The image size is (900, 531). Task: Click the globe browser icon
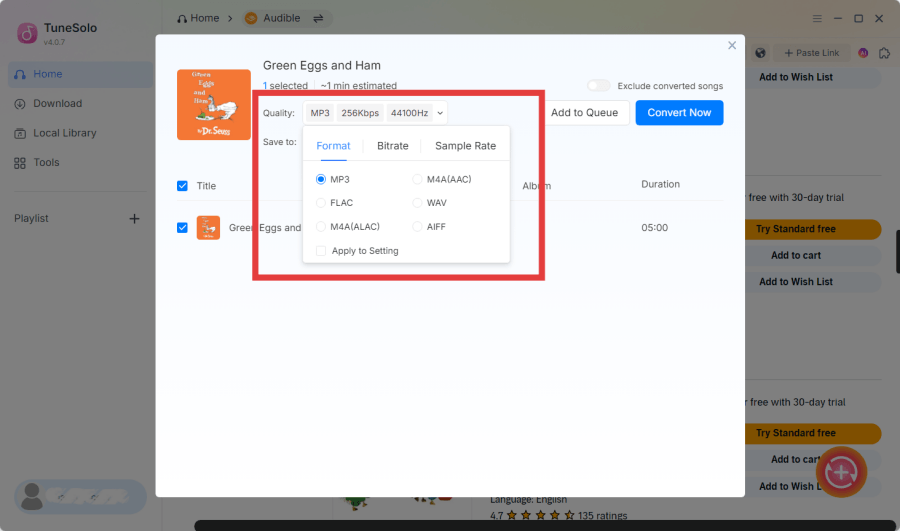(x=760, y=53)
